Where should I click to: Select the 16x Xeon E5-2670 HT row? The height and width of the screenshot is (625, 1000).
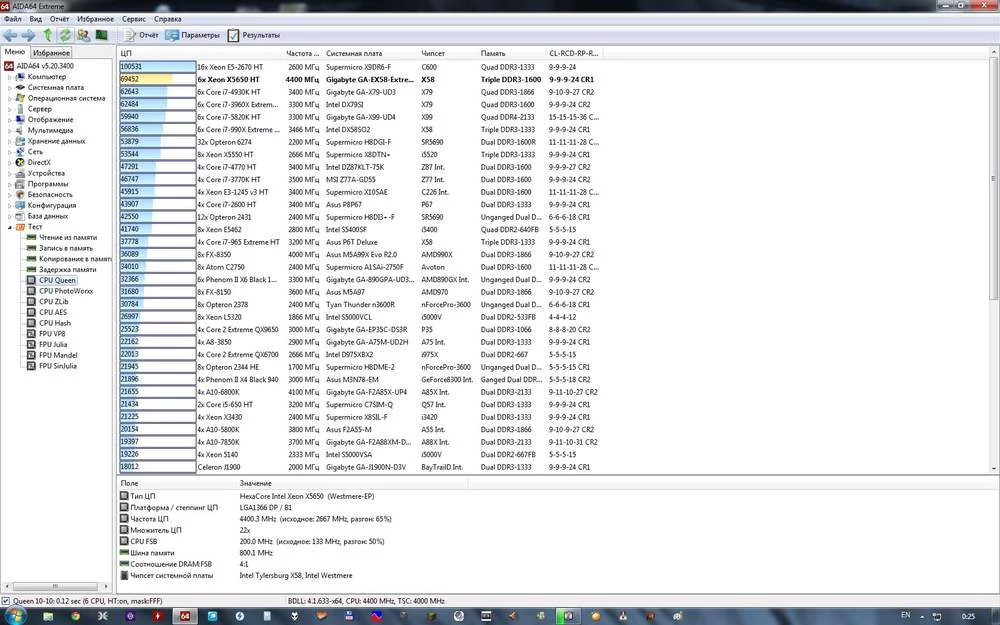(x=360, y=66)
